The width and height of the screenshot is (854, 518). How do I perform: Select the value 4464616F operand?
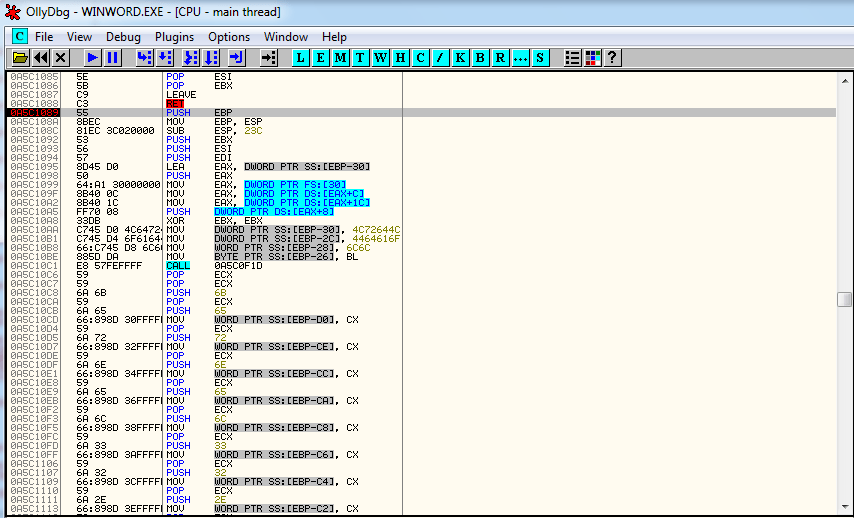coord(376,239)
